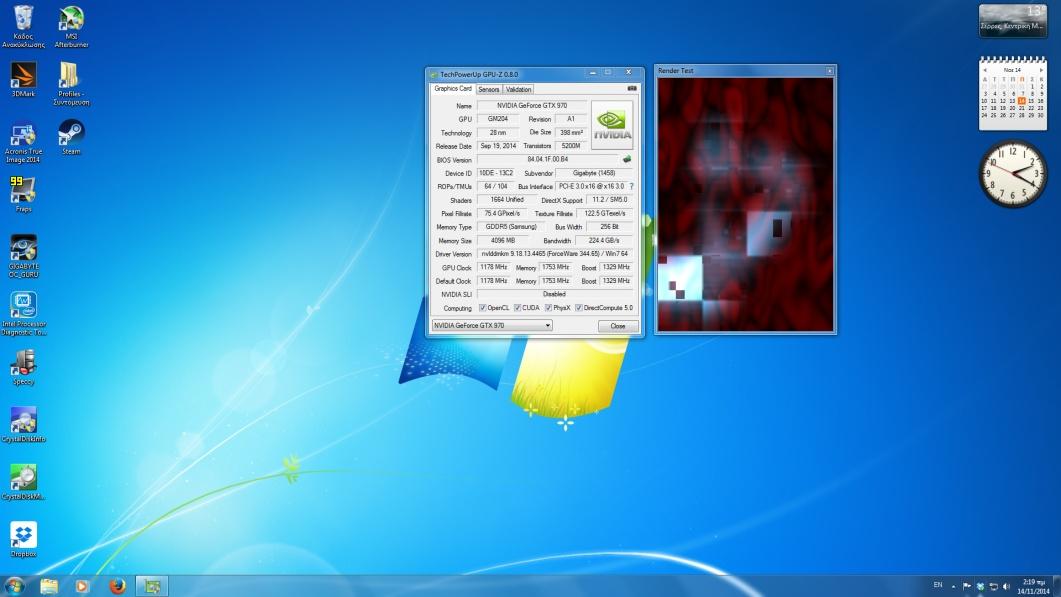Click the Close button in GPU-Z
Viewport: 1061px width, 597px height.
coord(618,326)
